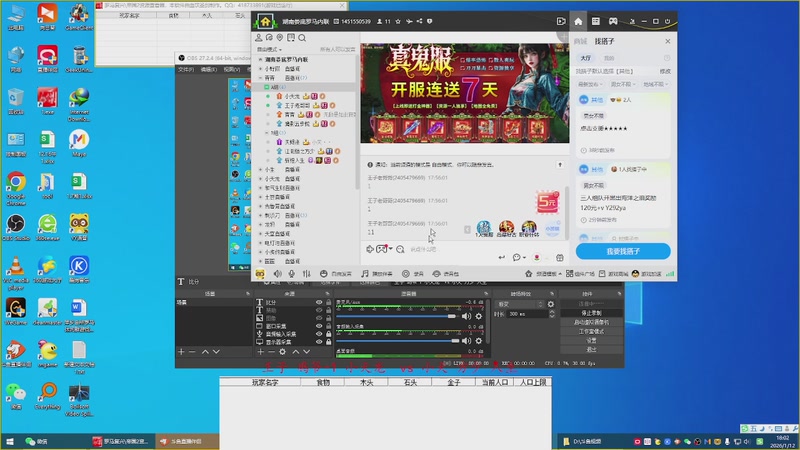Screen dimensions: 800x450
Task: Collapse the A组 sub-channel expander
Action: (x=267, y=87)
